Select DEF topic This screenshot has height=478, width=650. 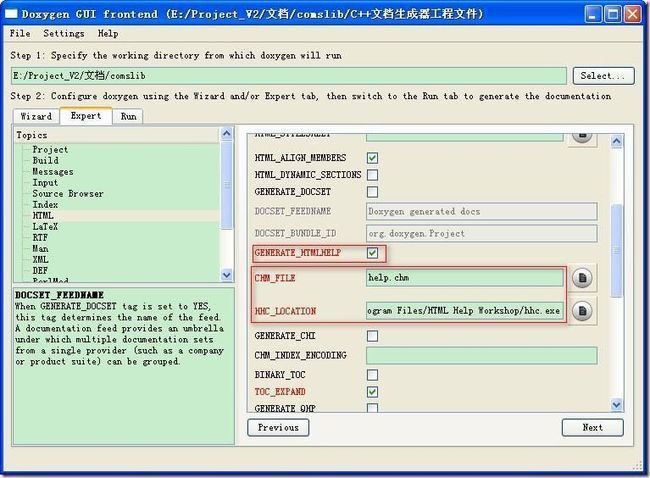tap(40, 271)
